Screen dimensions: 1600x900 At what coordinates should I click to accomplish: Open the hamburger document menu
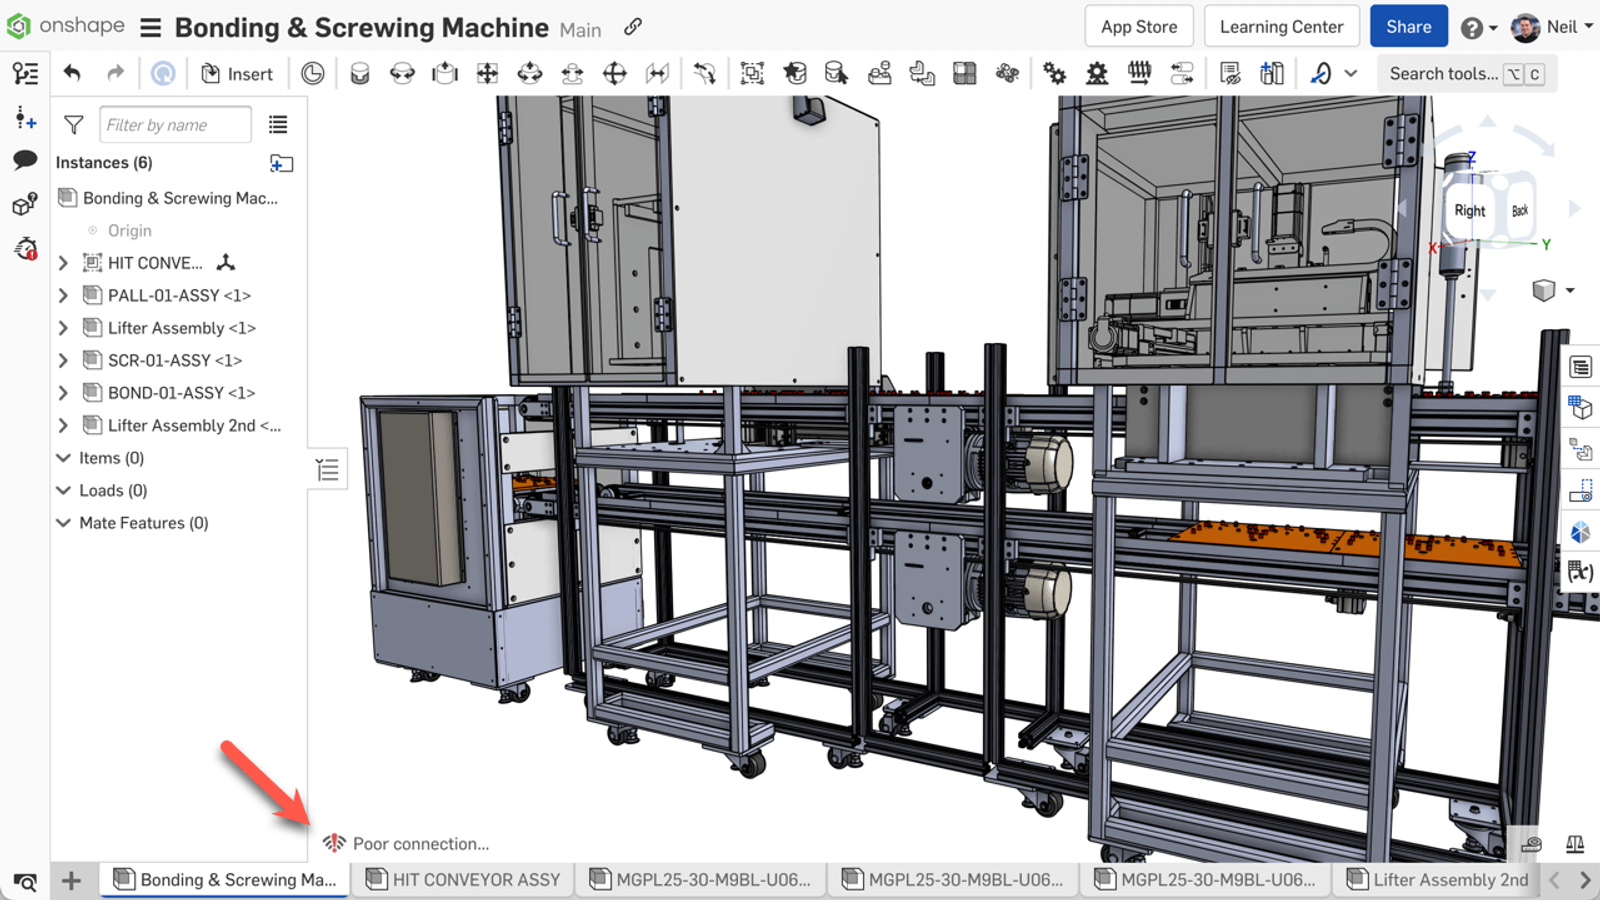click(x=150, y=27)
